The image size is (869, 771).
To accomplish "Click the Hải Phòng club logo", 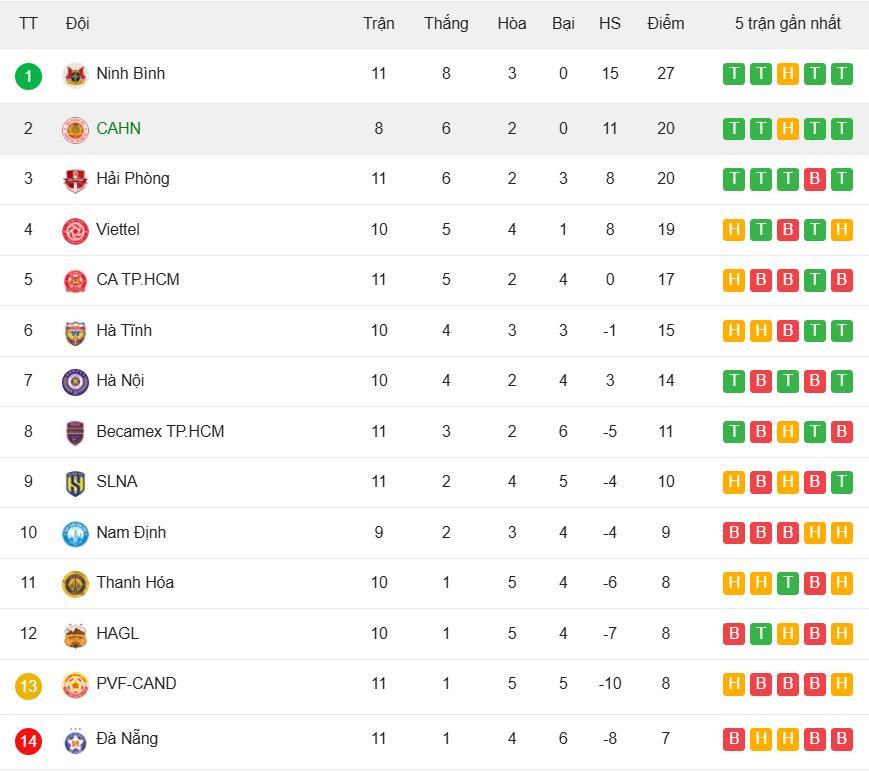I will pos(75,180).
